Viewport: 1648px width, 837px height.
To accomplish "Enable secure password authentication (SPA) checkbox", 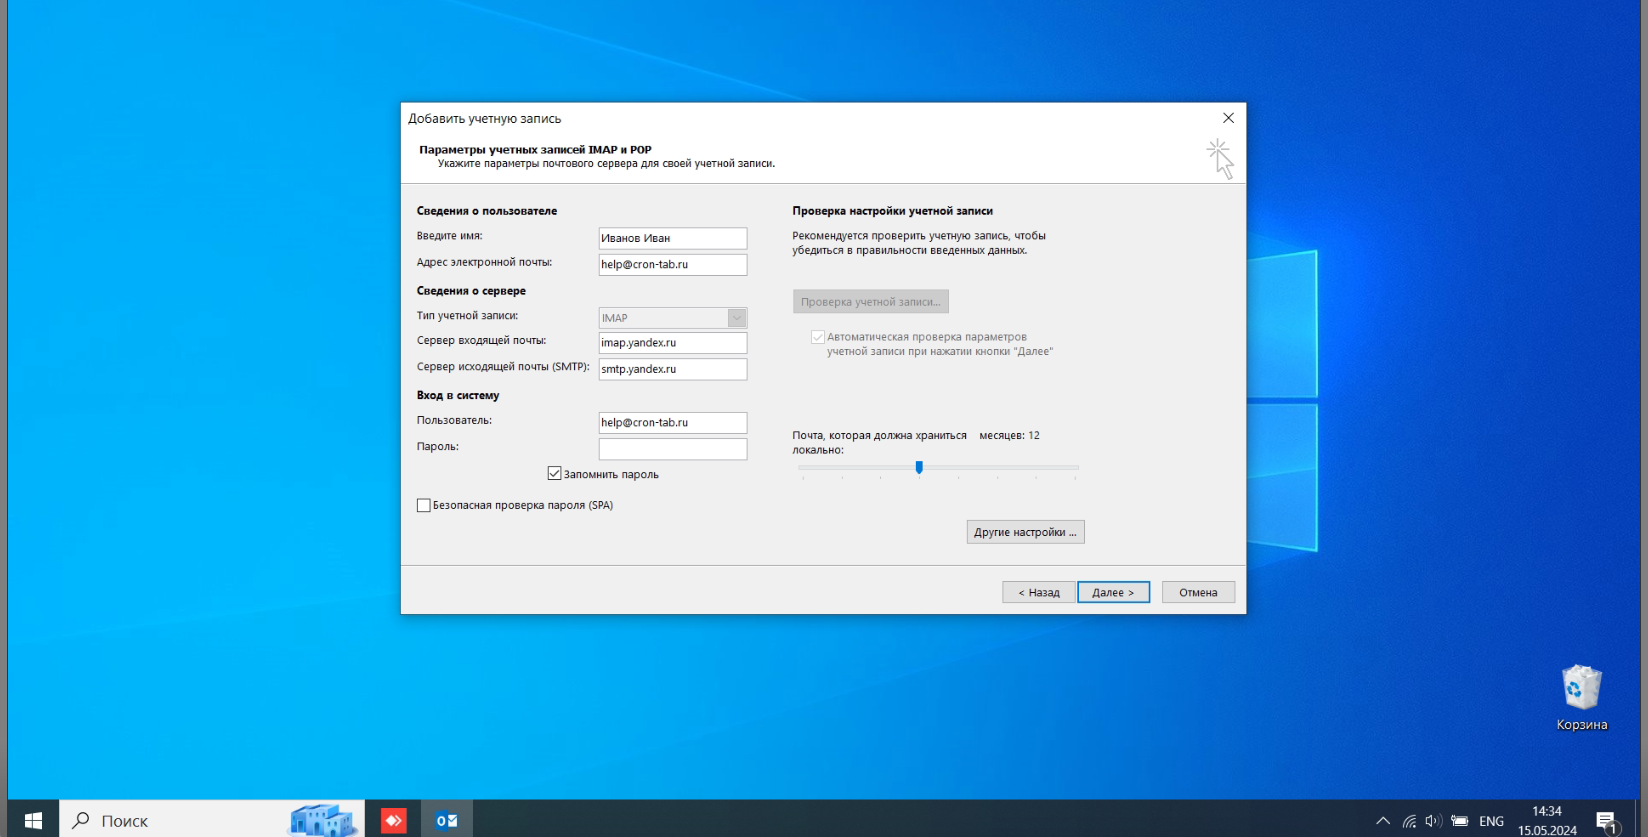I will 424,506.
